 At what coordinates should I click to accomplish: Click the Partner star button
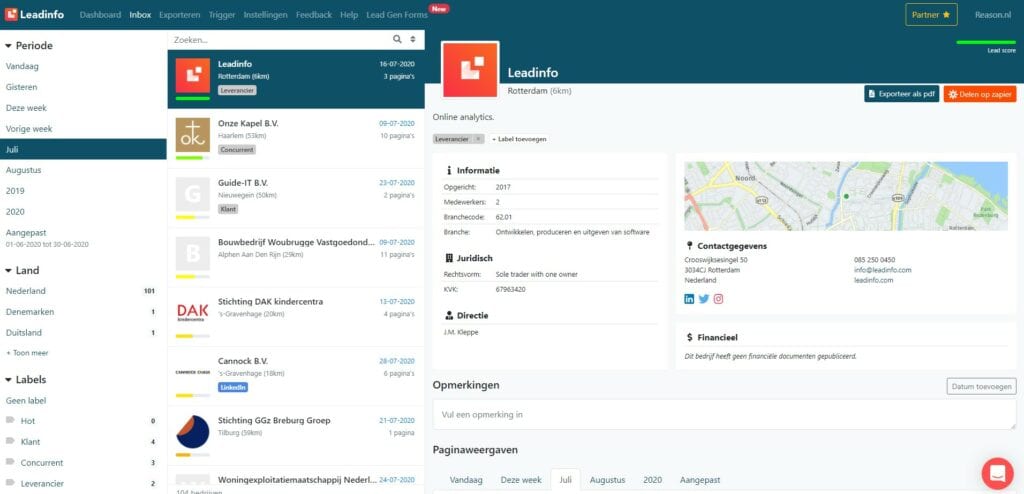[931, 14]
